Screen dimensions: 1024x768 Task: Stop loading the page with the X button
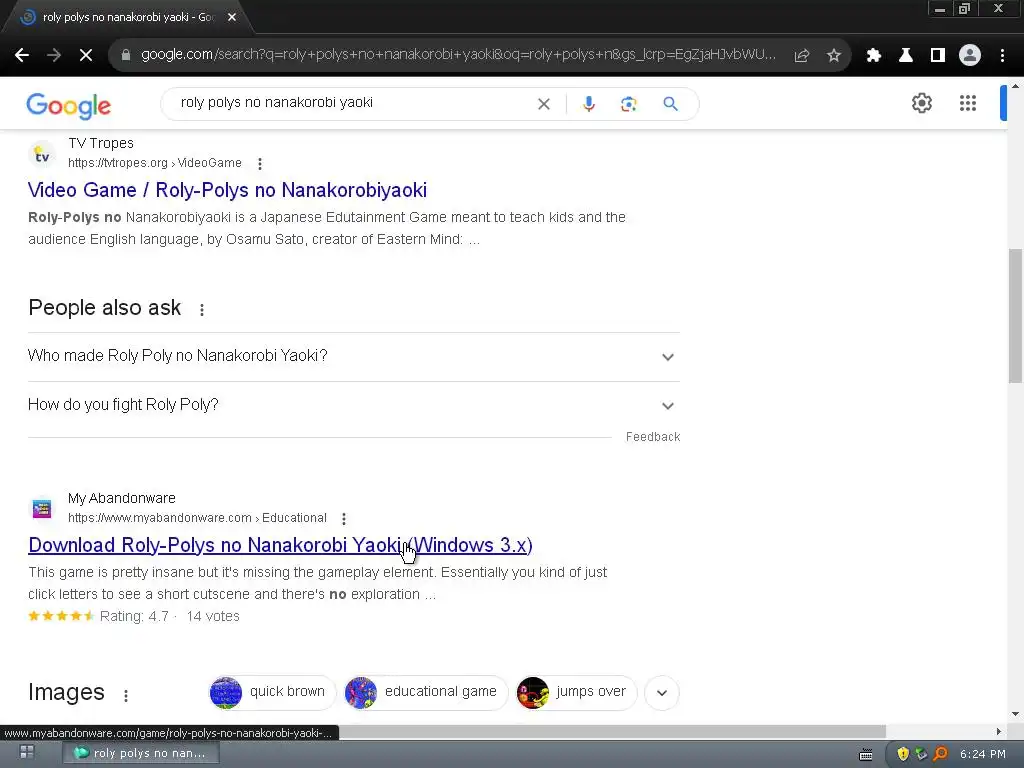[x=86, y=56]
